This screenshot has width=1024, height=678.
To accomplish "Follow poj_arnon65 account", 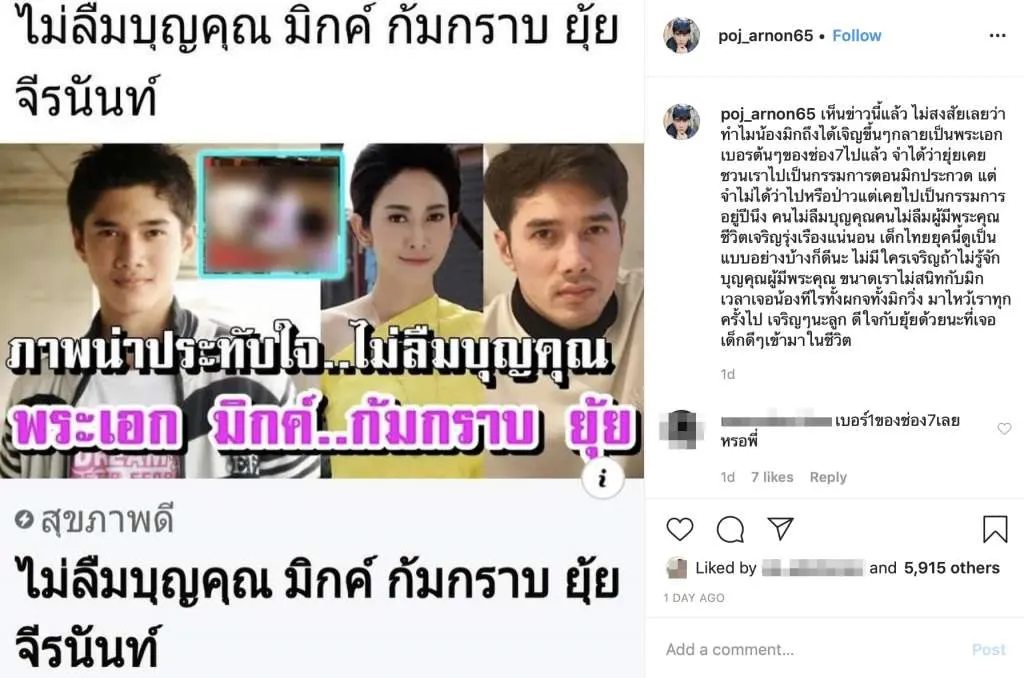I will pyautogui.click(x=856, y=35).
